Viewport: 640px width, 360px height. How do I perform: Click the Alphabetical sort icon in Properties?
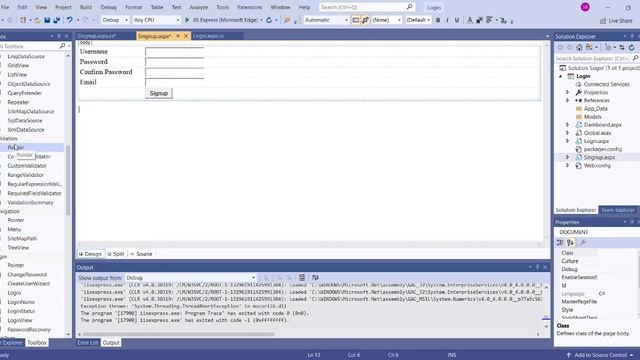pos(570,242)
